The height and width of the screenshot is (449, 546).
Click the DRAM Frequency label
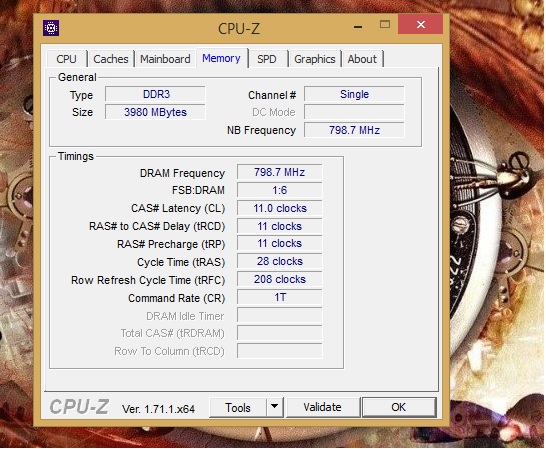182,173
